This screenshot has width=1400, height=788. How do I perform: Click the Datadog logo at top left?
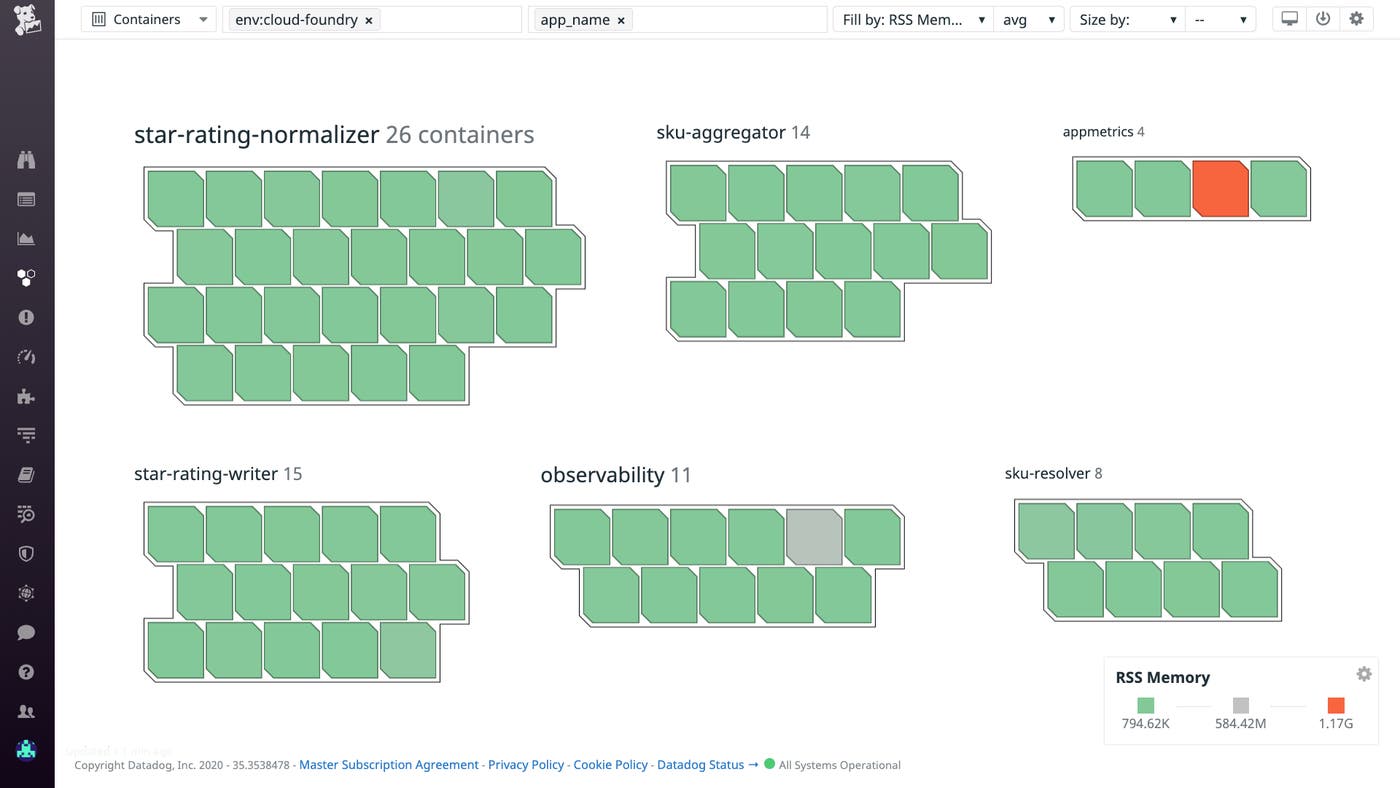[x=26, y=18]
